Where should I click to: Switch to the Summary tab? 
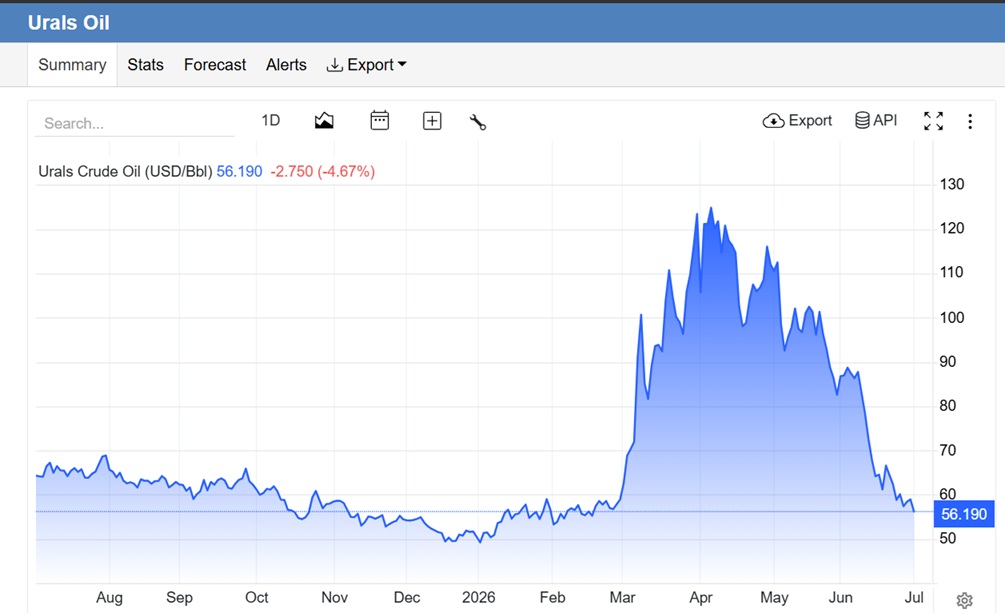[x=72, y=65]
